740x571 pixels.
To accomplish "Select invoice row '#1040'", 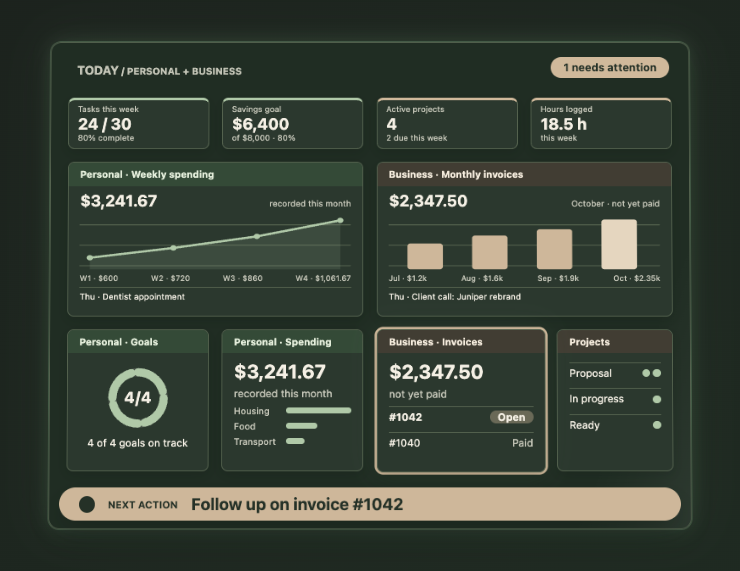I will click(x=461, y=443).
